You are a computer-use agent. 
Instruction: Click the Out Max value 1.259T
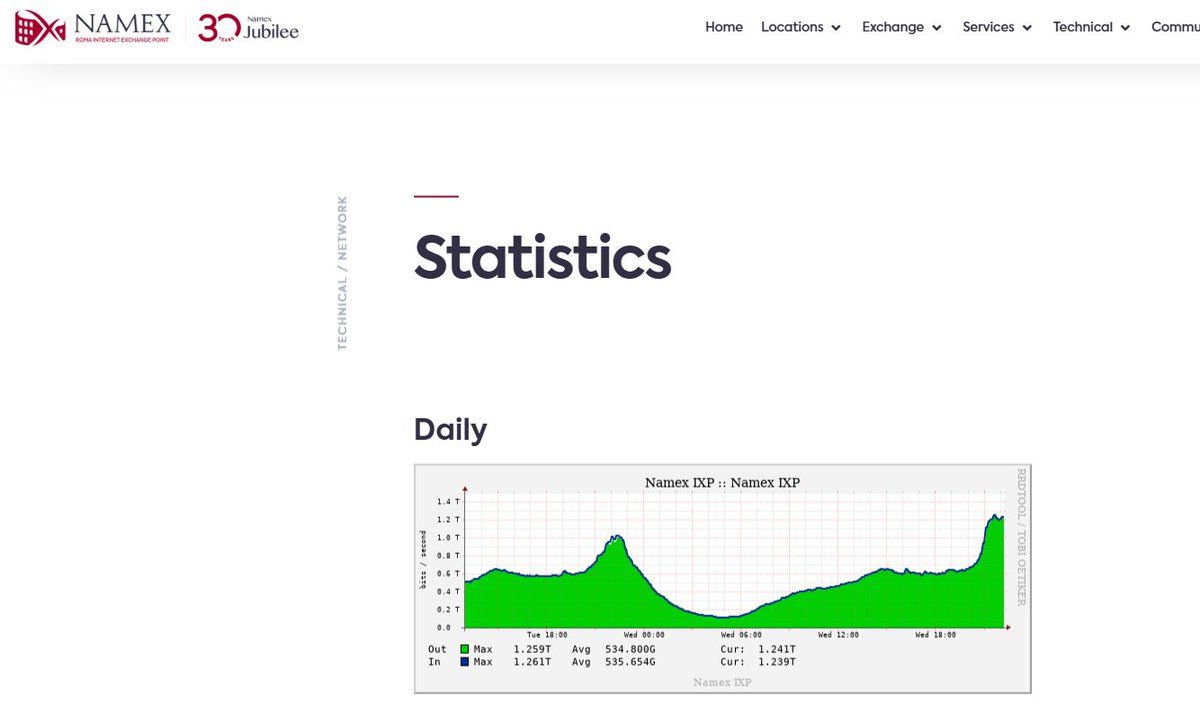point(531,649)
